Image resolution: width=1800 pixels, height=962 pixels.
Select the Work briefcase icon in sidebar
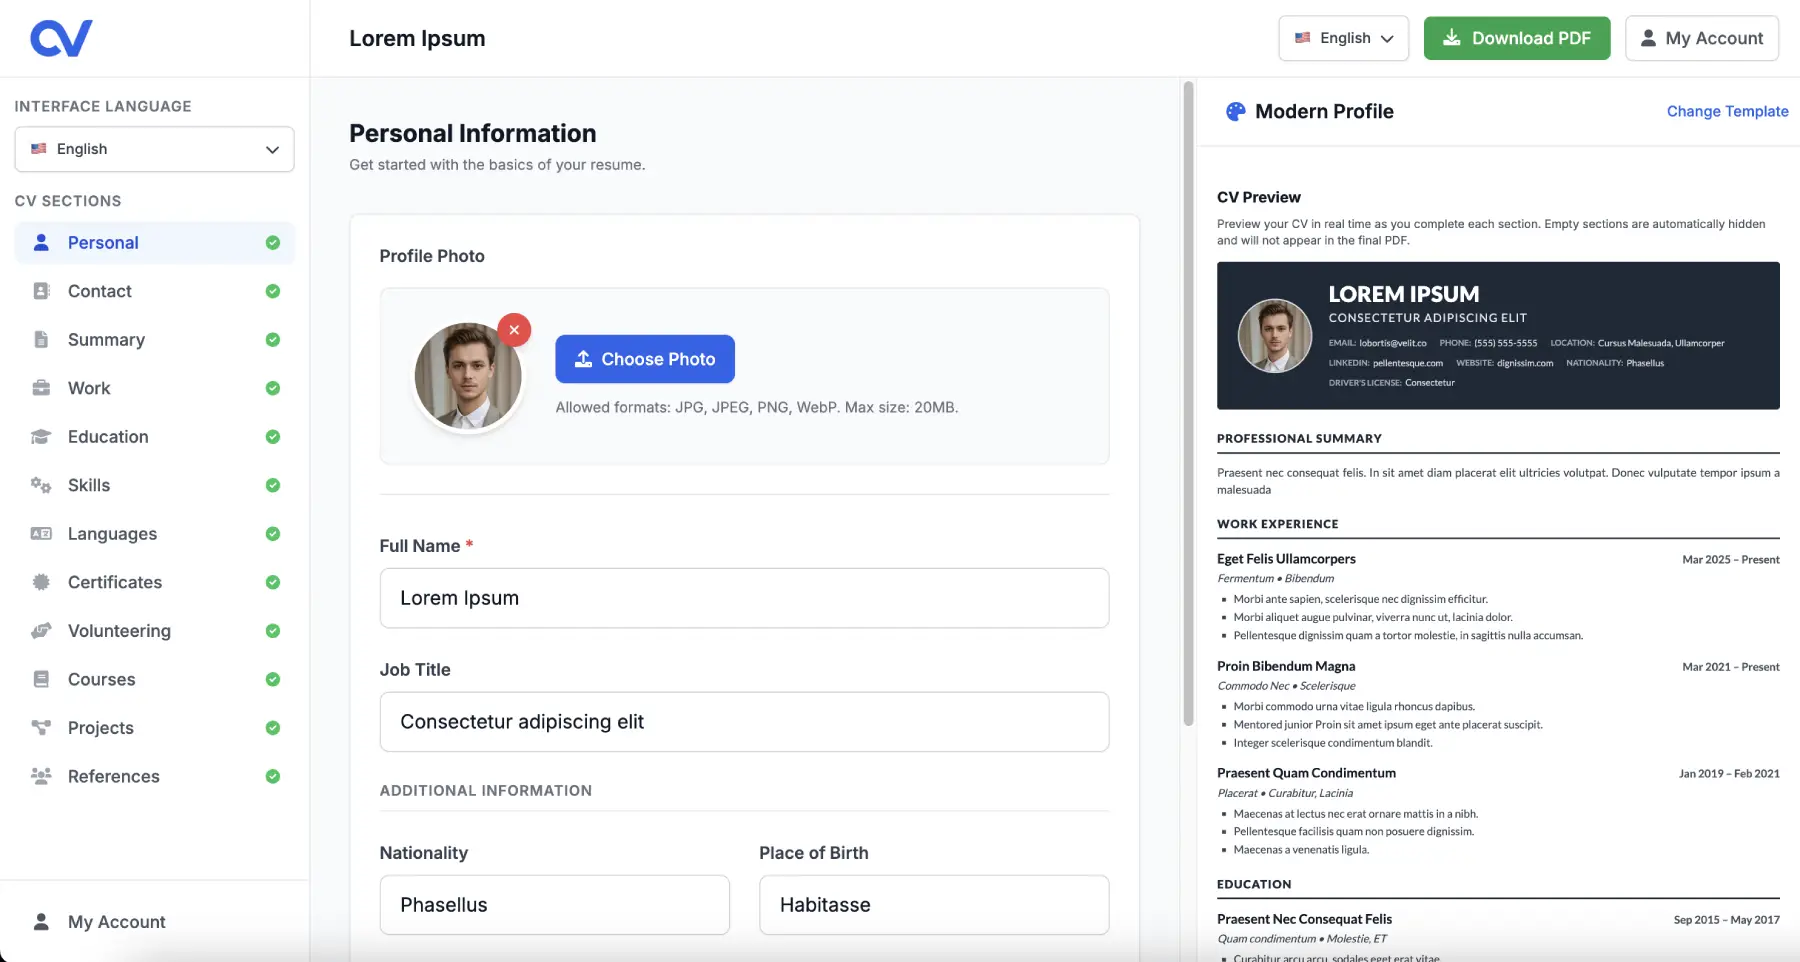40,388
